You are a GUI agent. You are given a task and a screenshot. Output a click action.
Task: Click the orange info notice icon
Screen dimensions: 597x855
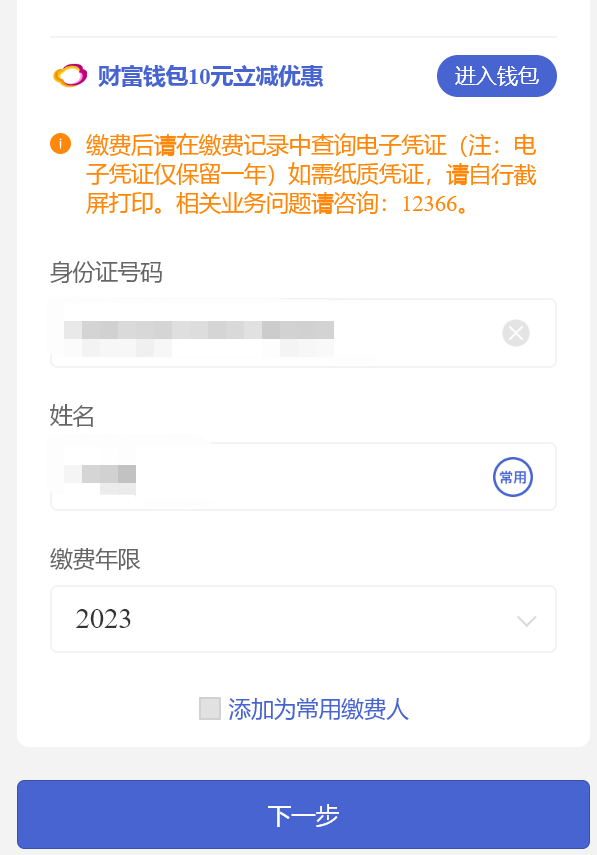(x=61, y=144)
